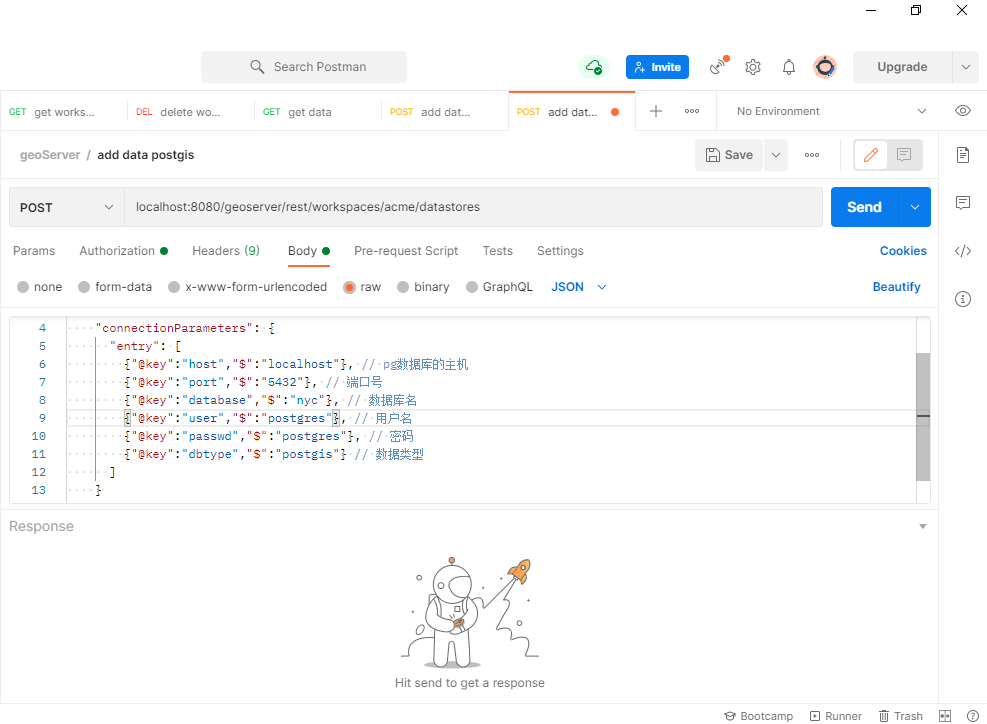Check notifications via the bell icon
The height and width of the screenshot is (724, 987).
(788, 66)
